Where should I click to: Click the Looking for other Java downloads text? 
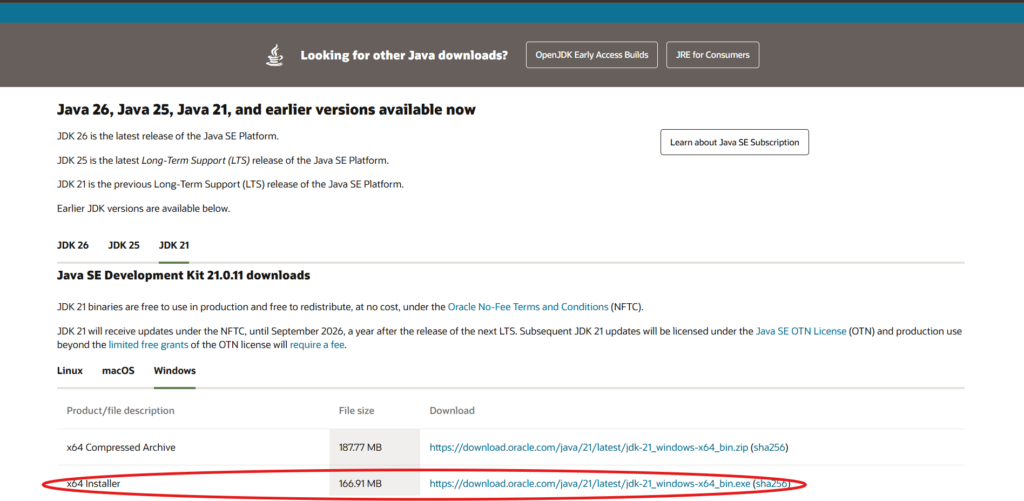tap(404, 56)
